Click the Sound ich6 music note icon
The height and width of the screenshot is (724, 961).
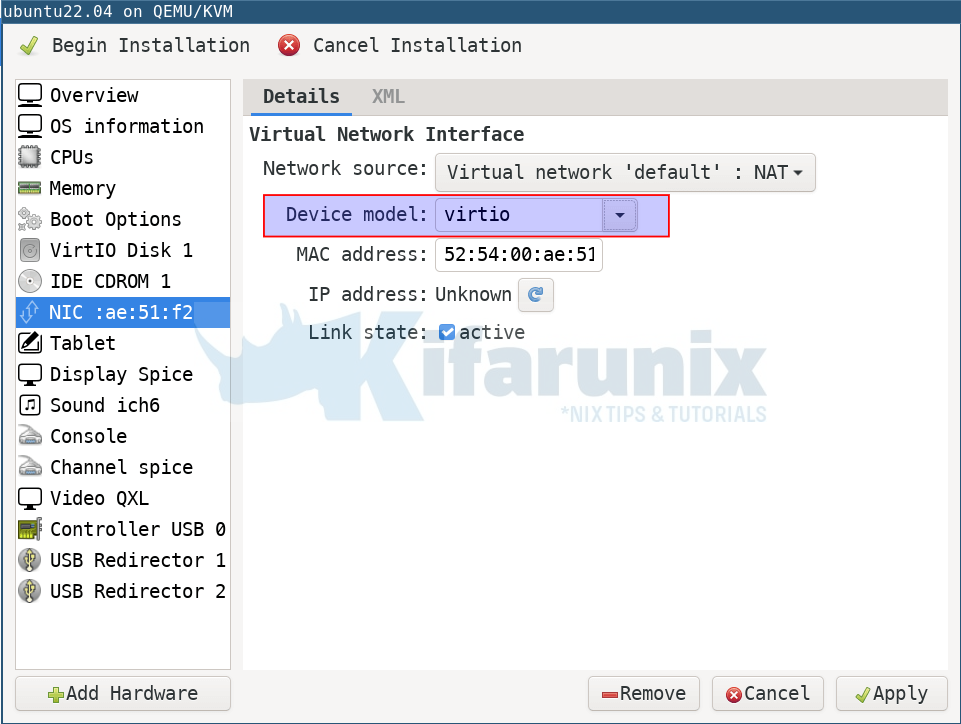30,405
